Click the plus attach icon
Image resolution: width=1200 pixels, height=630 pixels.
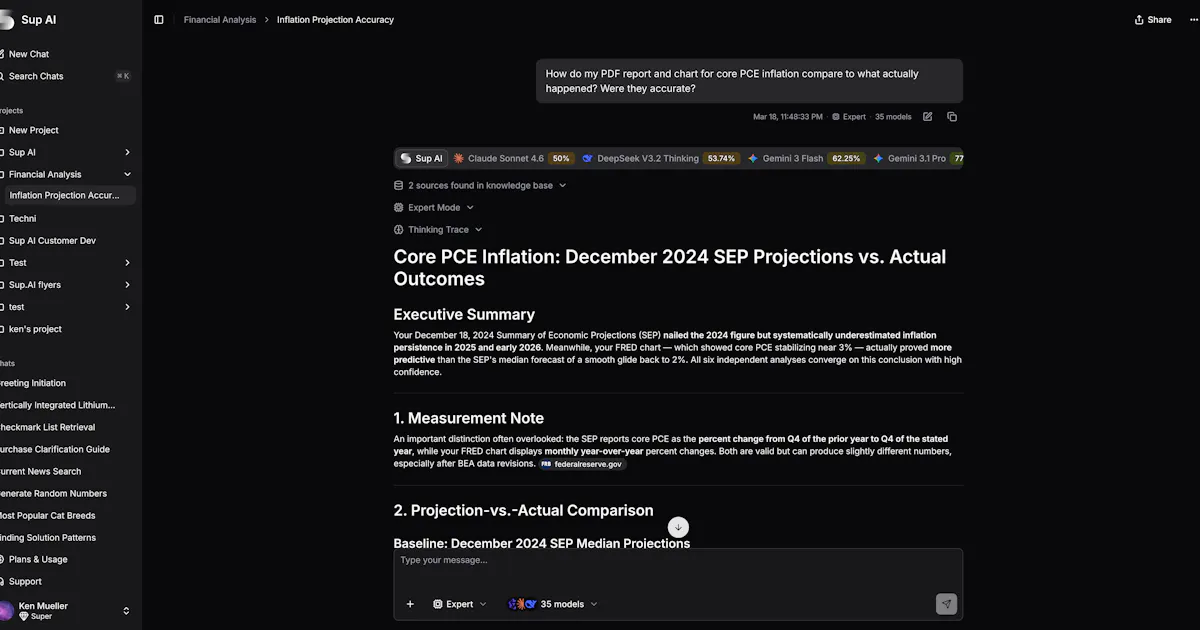410,604
